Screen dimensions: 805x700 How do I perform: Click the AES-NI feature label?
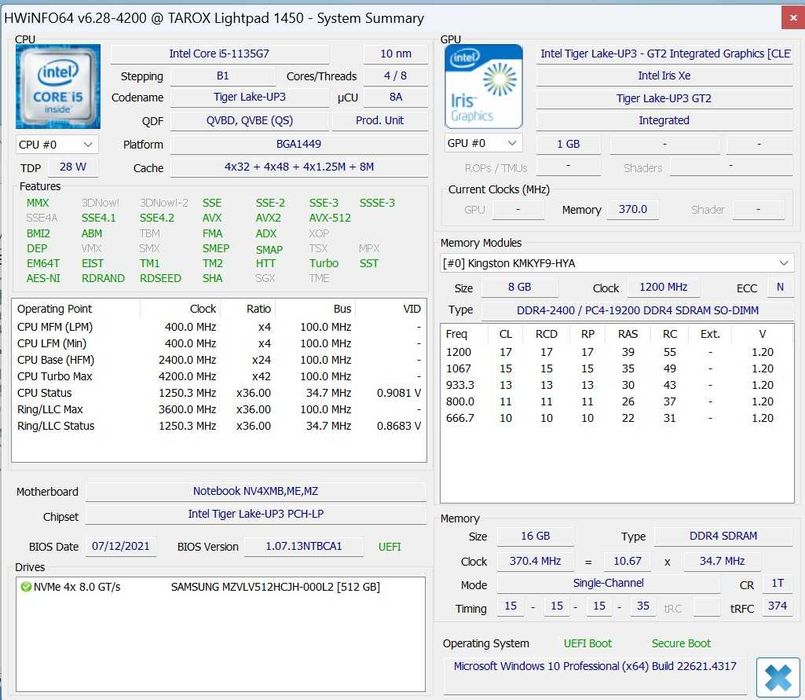(43, 278)
